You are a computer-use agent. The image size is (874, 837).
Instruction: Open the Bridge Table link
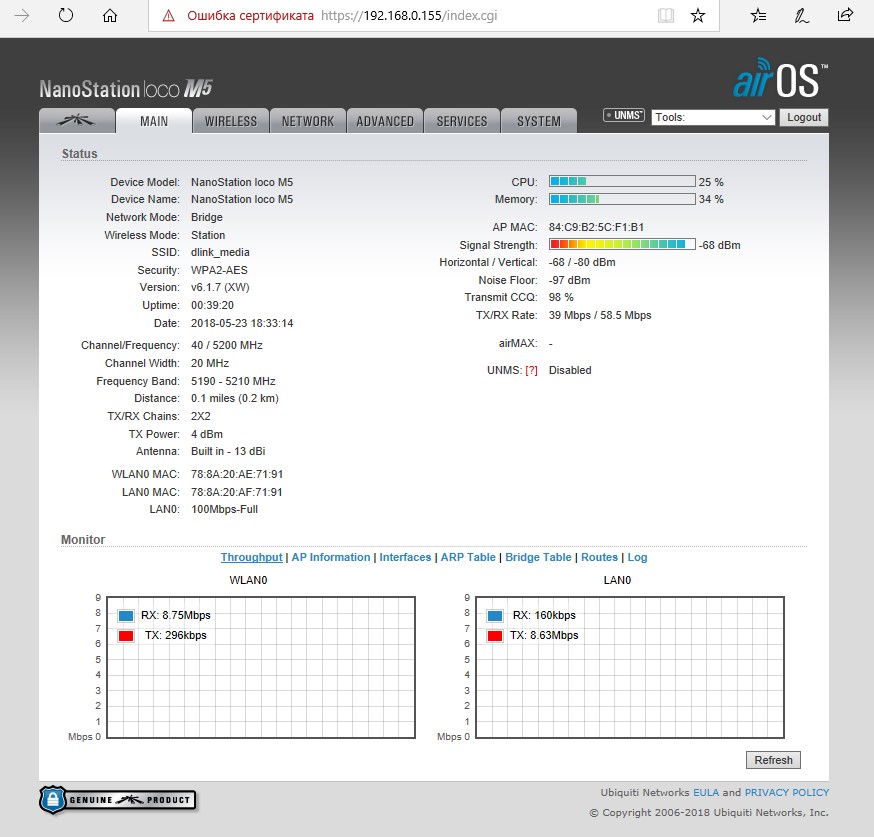tap(538, 557)
